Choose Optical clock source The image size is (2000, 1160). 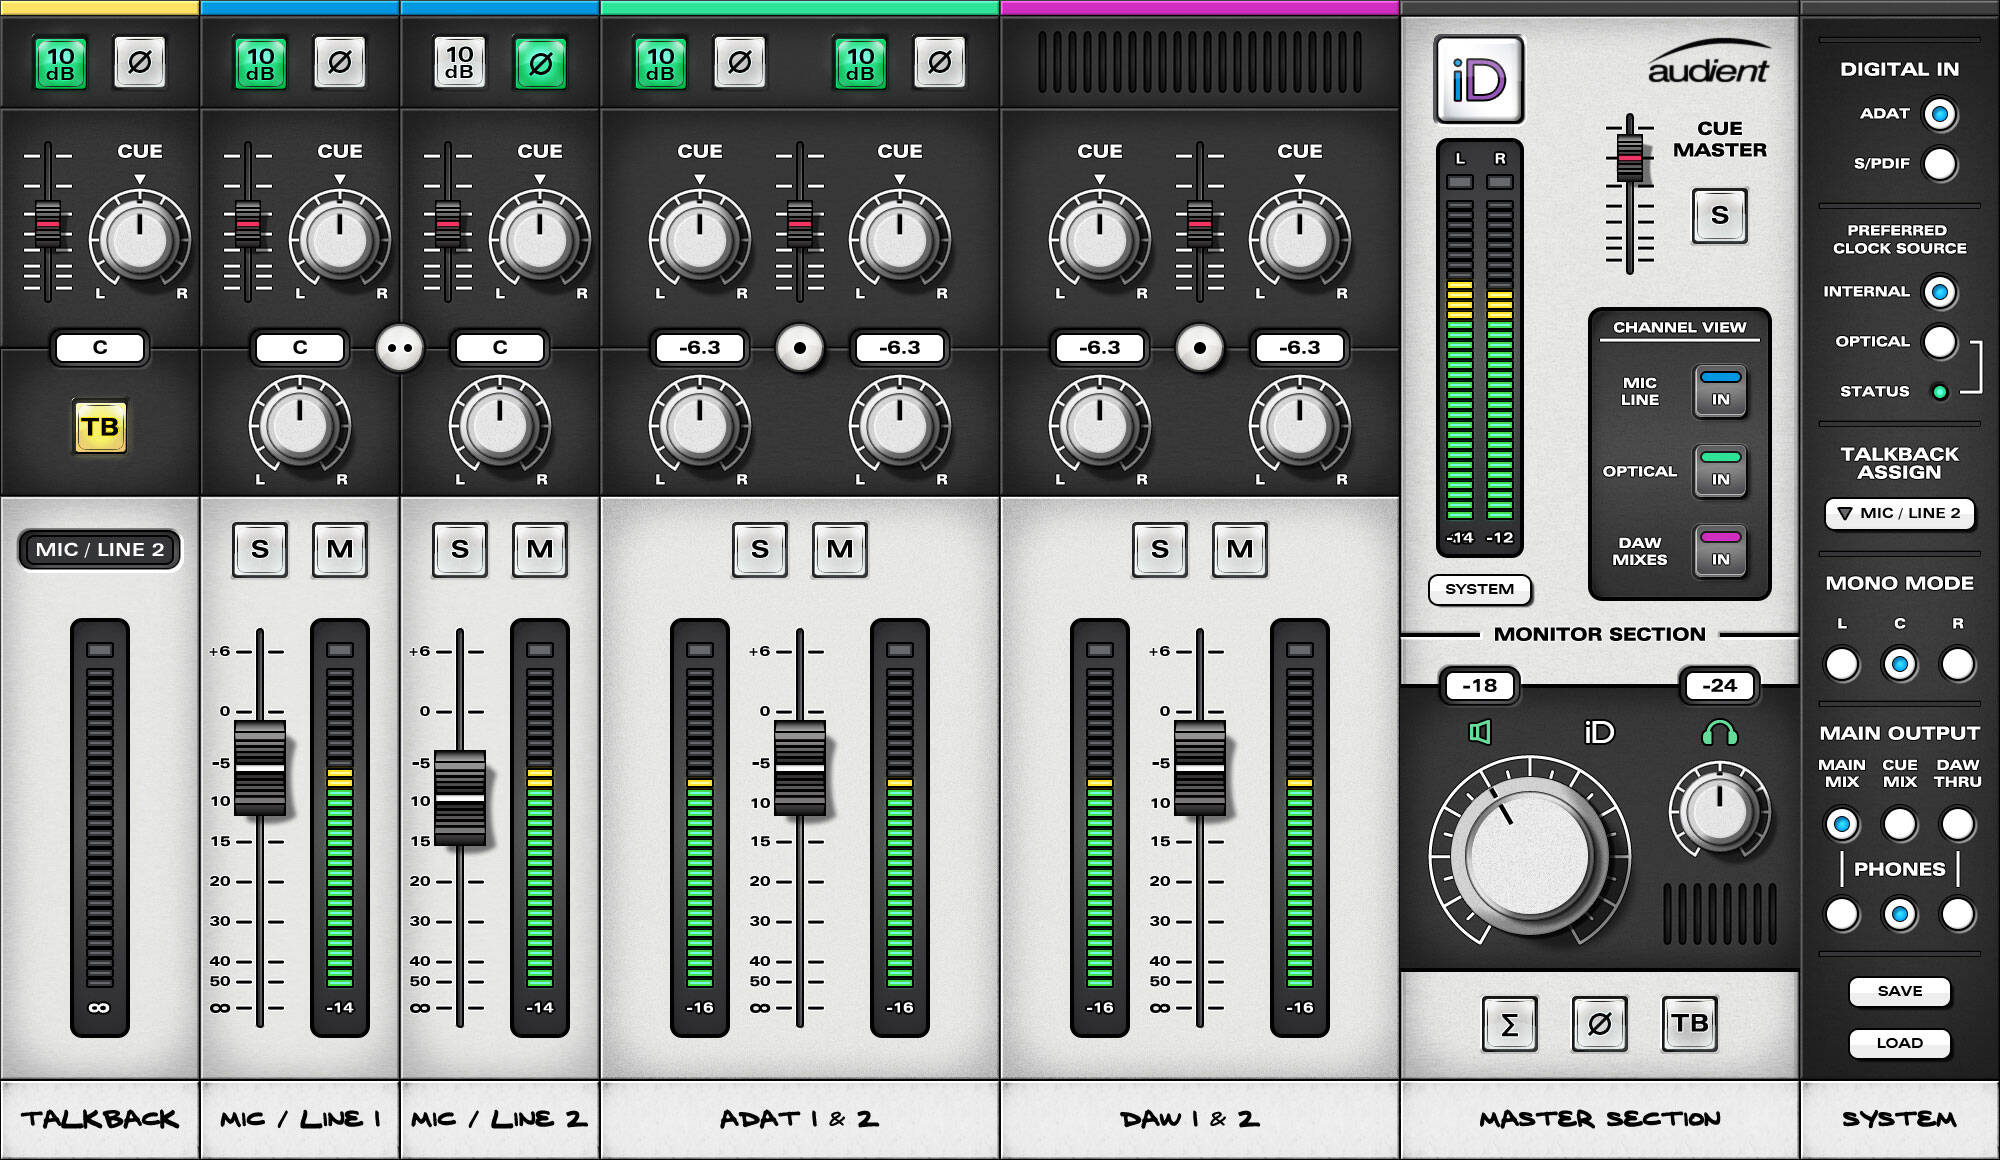pyautogui.click(x=1940, y=342)
